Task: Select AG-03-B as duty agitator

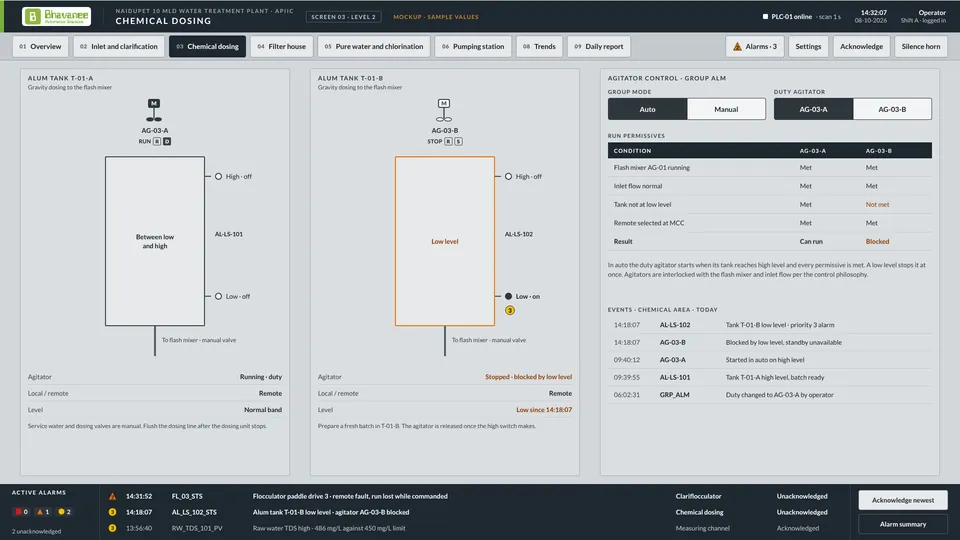Action: click(892, 109)
